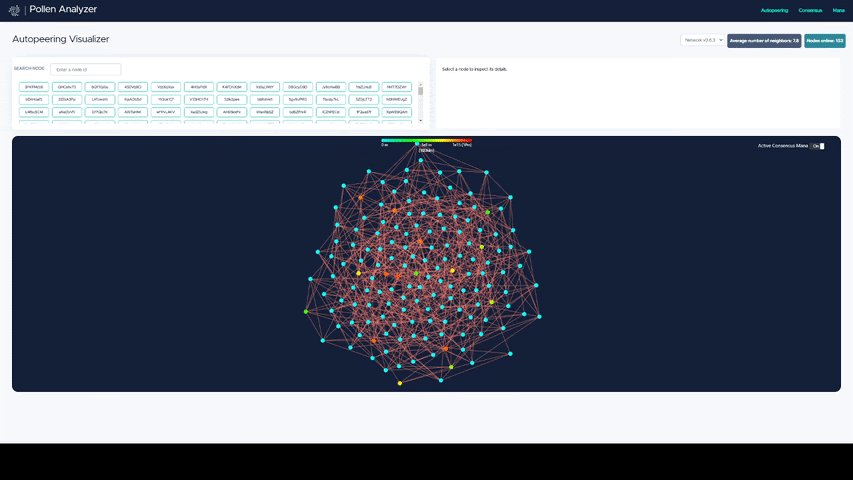Viewport: 853px width, 480px height.
Task: Click the Average number of neighbors badge
Action: 764,40
